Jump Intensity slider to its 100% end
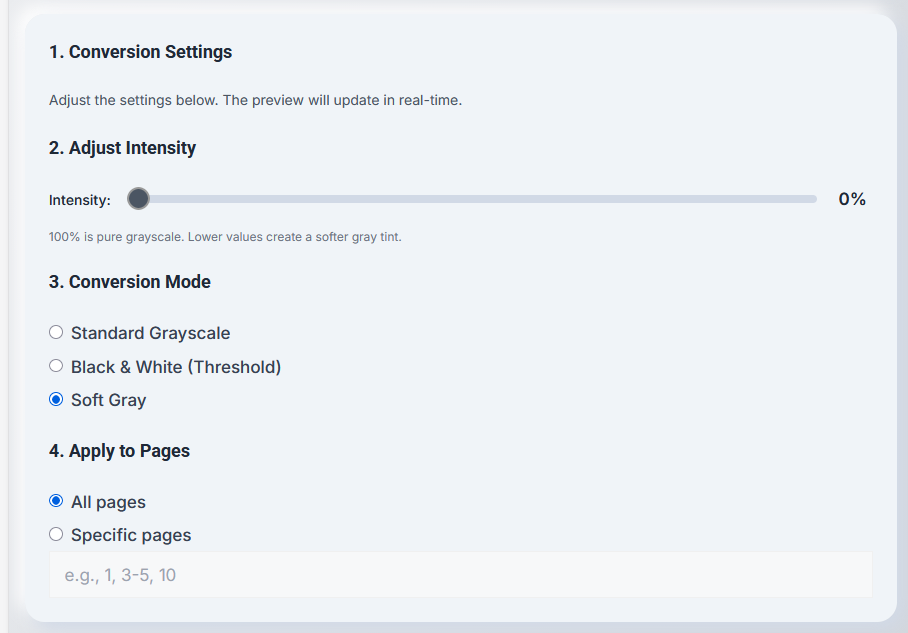The image size is (908, 633). tap(813, 199)
